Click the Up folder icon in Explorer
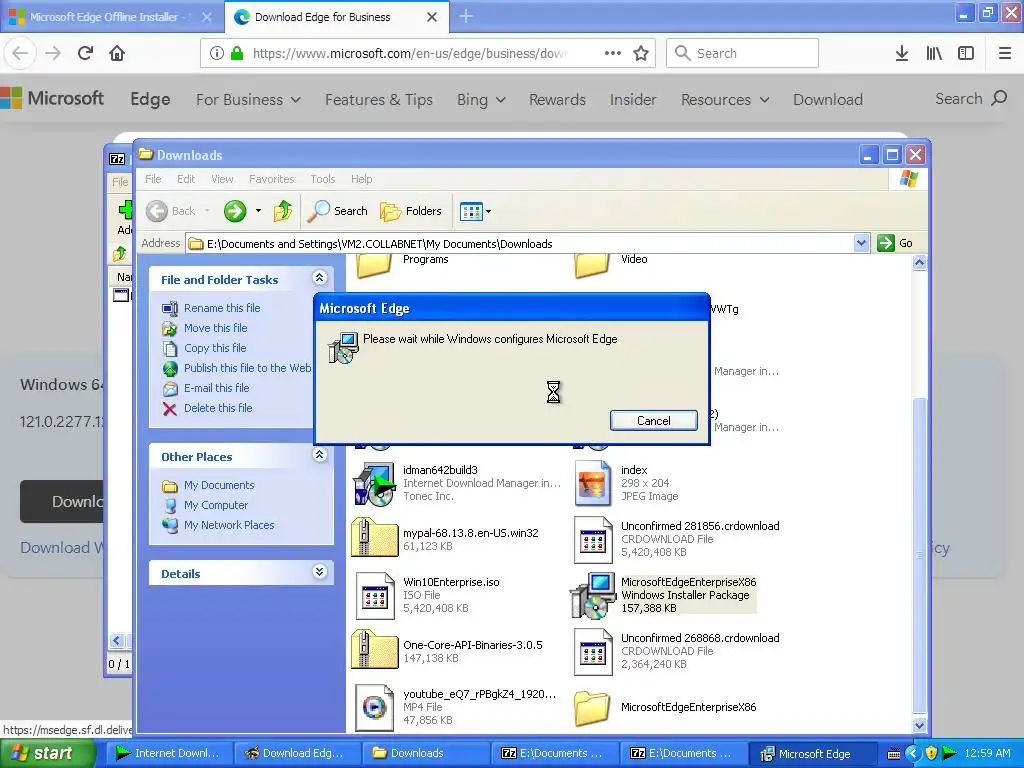The image size is (1024, 768). 283,211
